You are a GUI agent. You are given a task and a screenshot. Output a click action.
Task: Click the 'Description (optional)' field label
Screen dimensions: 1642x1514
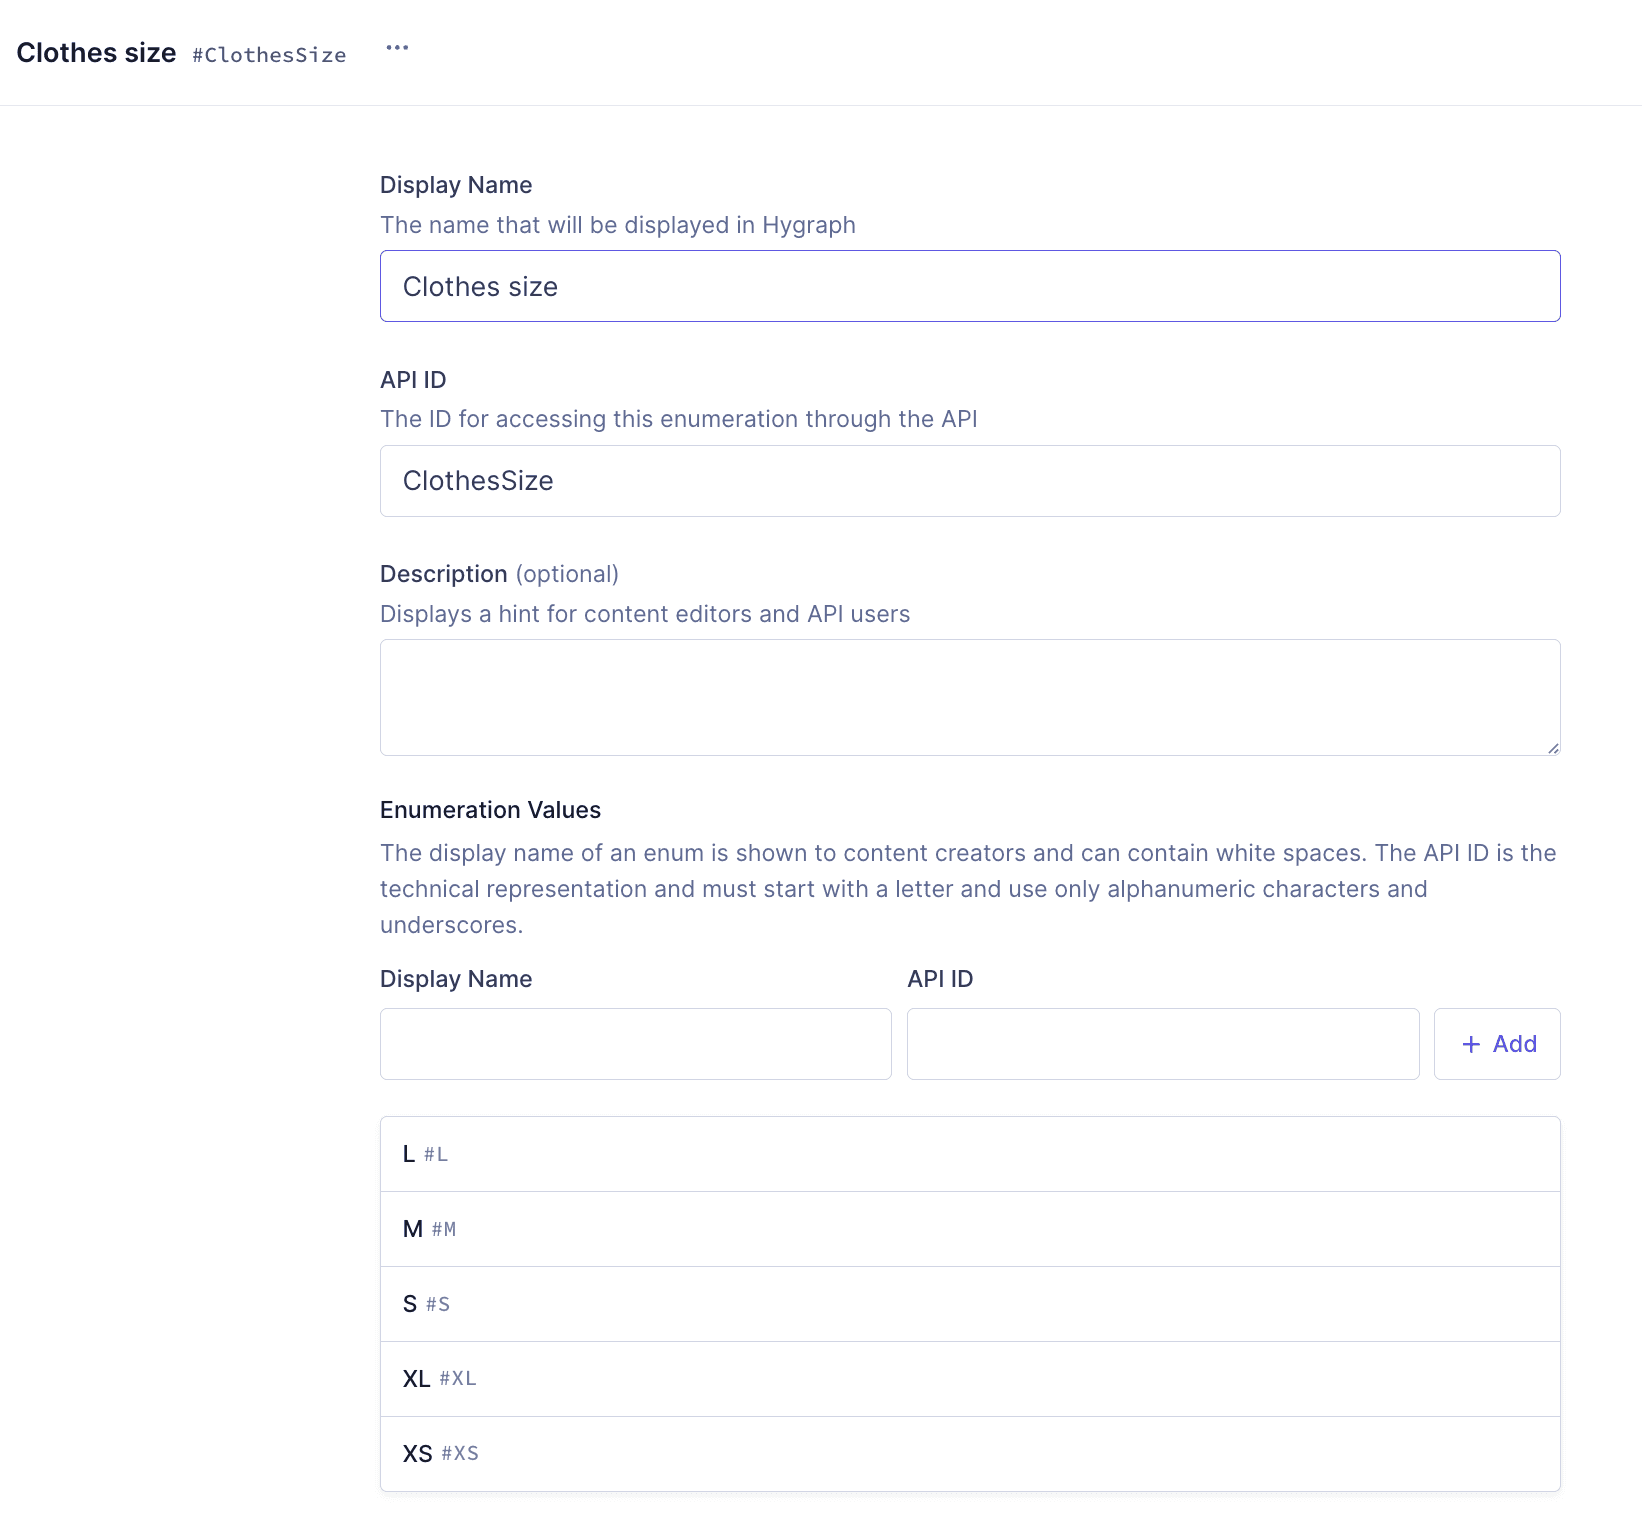click(x=499, y=574)
